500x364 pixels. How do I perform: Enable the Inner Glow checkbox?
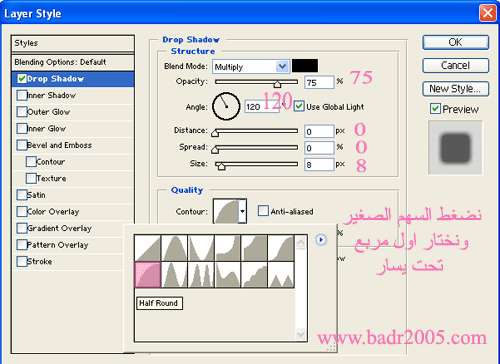(22, 128)
